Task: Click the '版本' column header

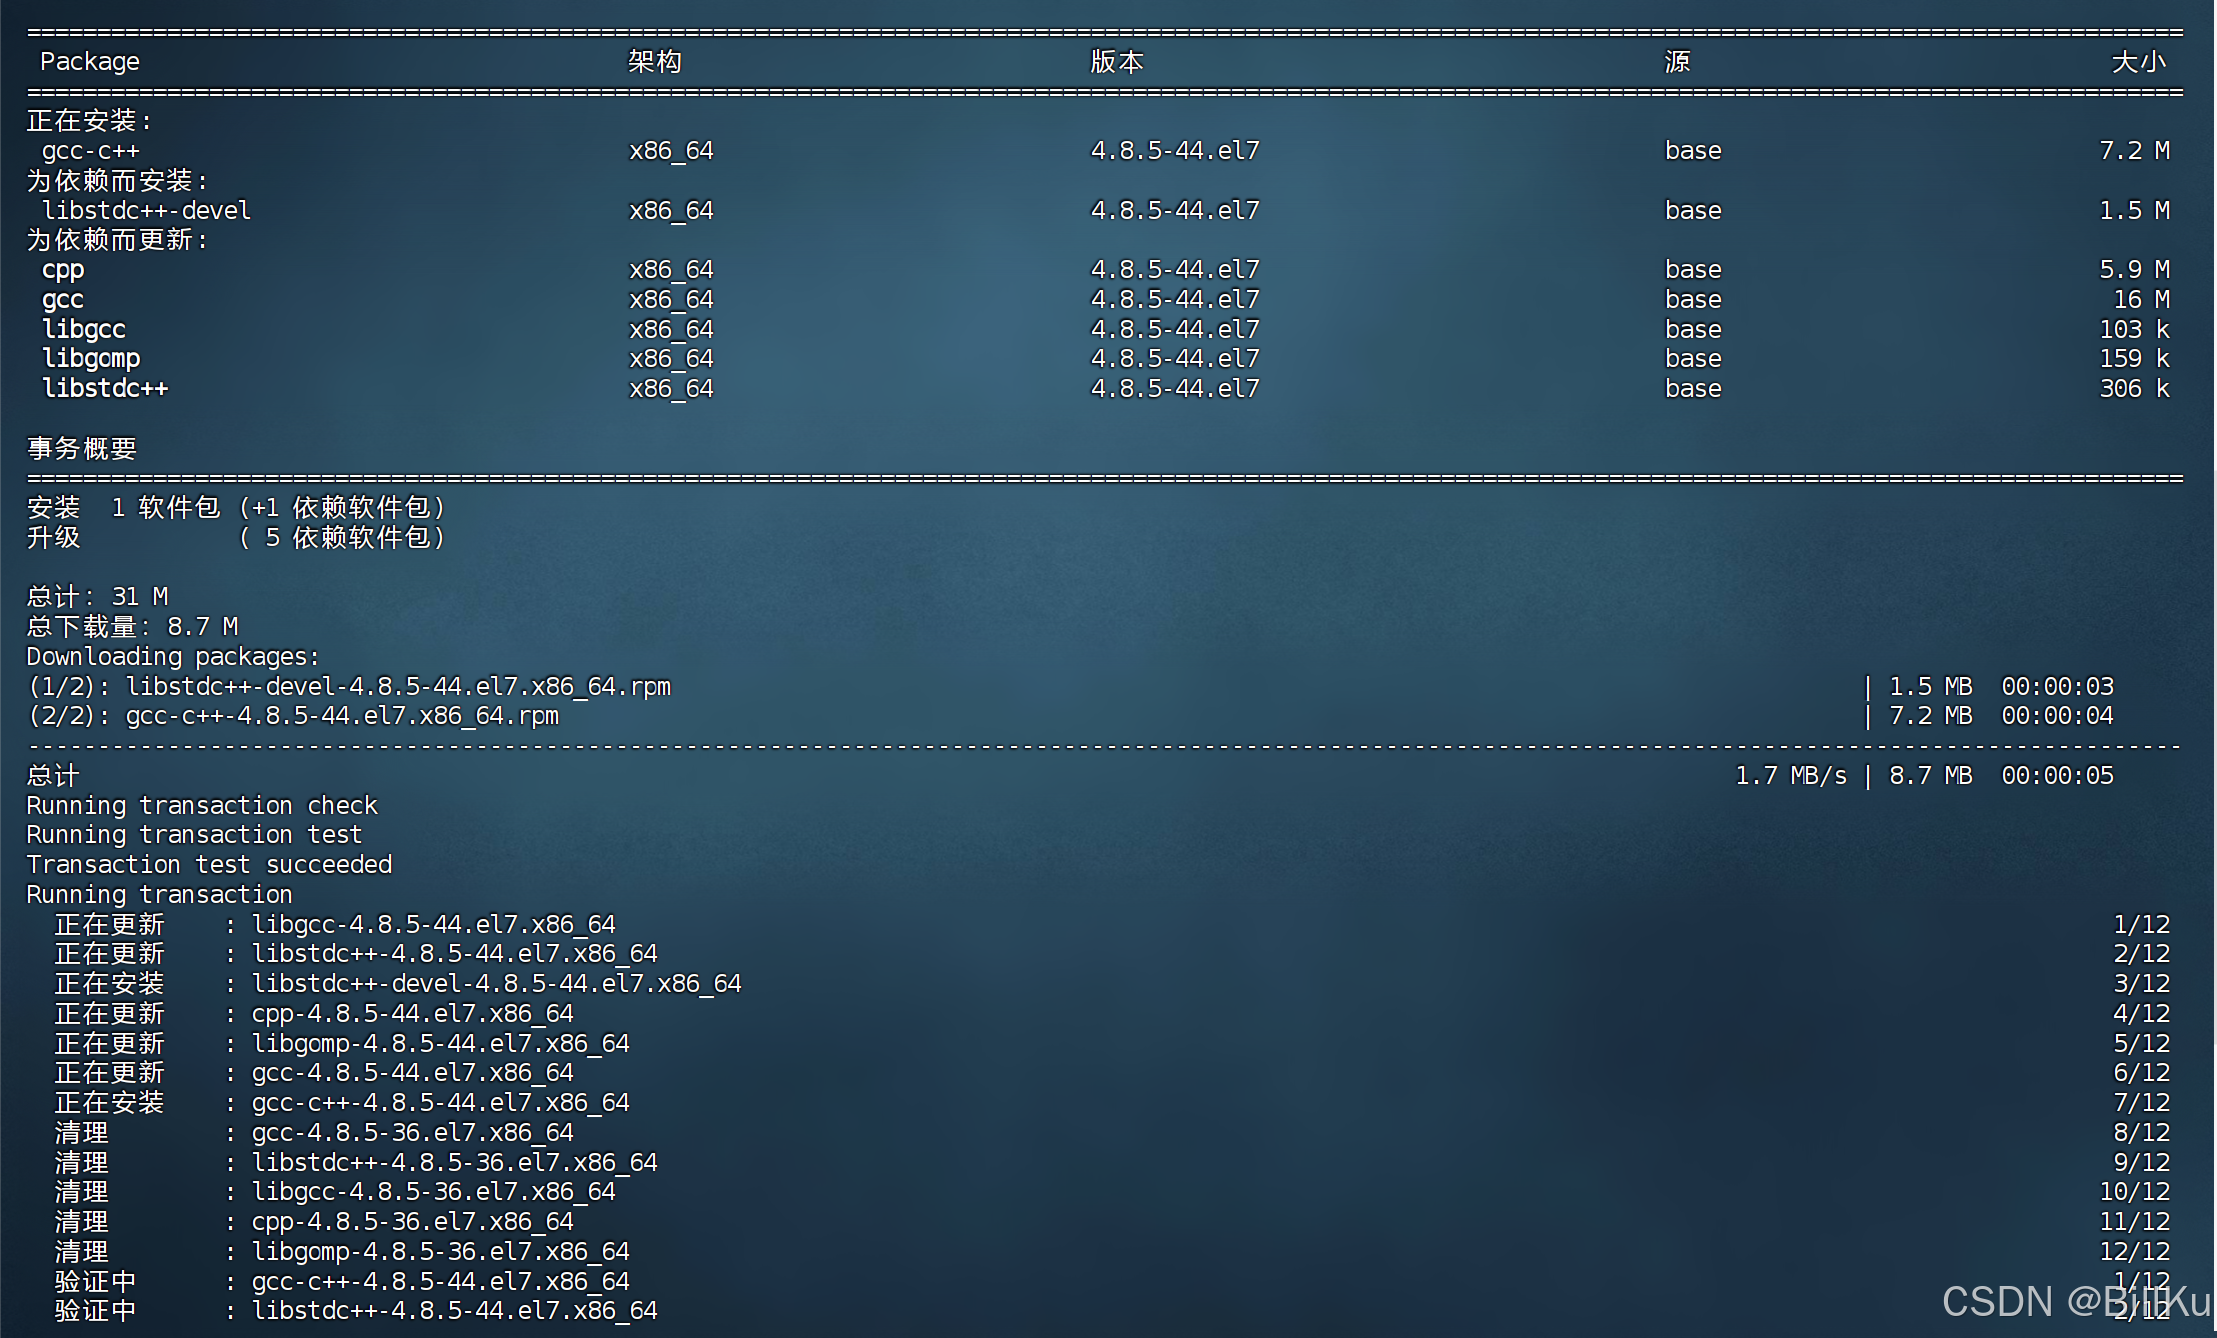Action: click(1117, 62)
